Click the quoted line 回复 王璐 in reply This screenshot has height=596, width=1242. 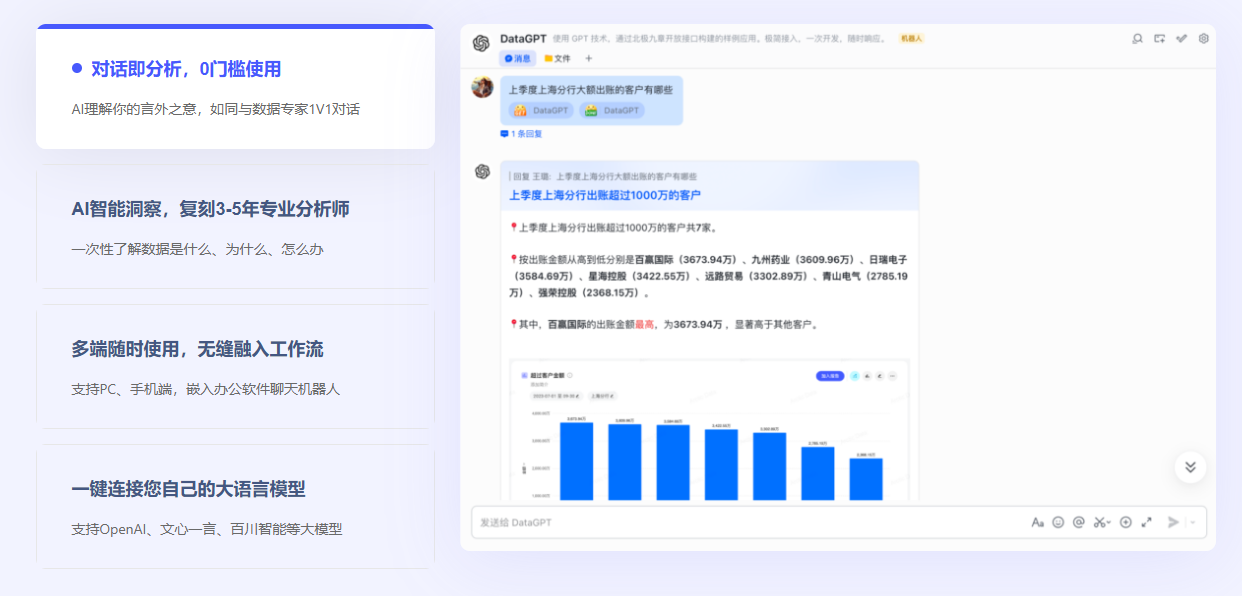(603, 176)
